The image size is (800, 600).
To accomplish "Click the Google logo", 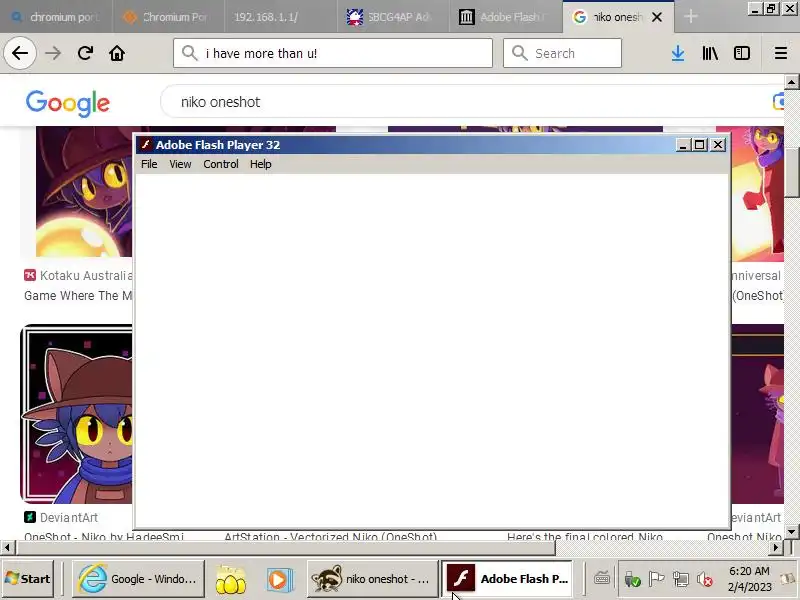I will 68,103.
